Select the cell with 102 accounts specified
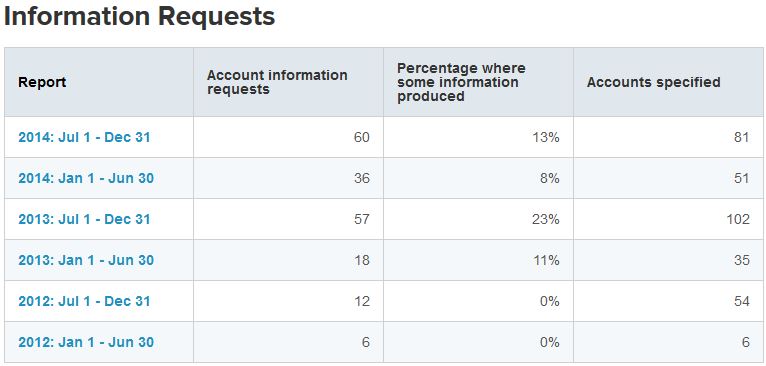 pyautogui.click(x=668, y=219)
